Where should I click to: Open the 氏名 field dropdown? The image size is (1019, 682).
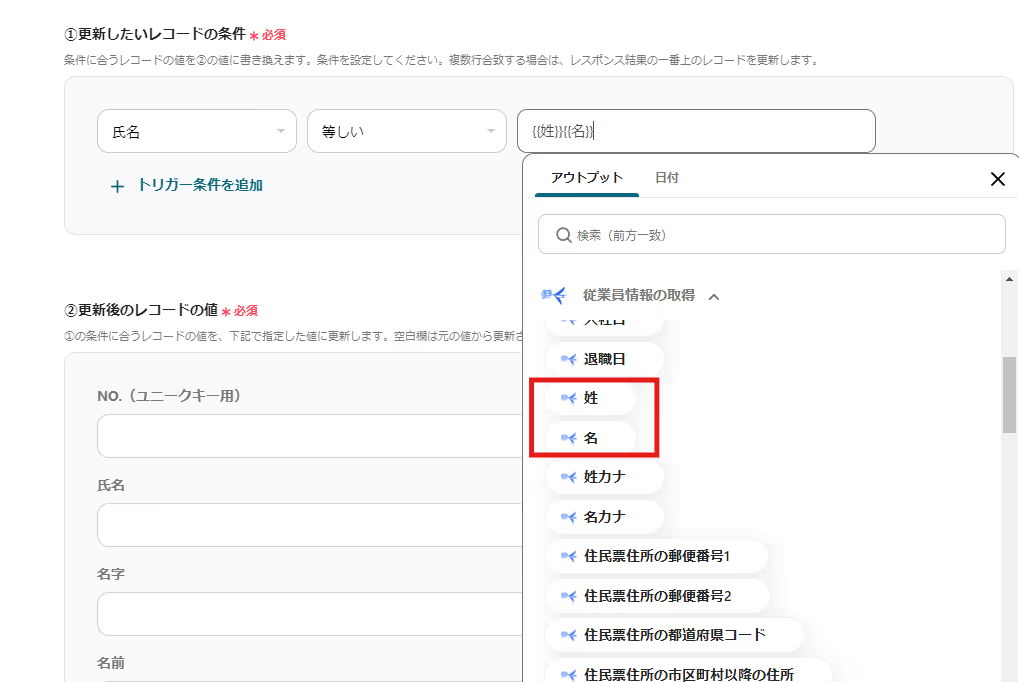pos(196,131)
